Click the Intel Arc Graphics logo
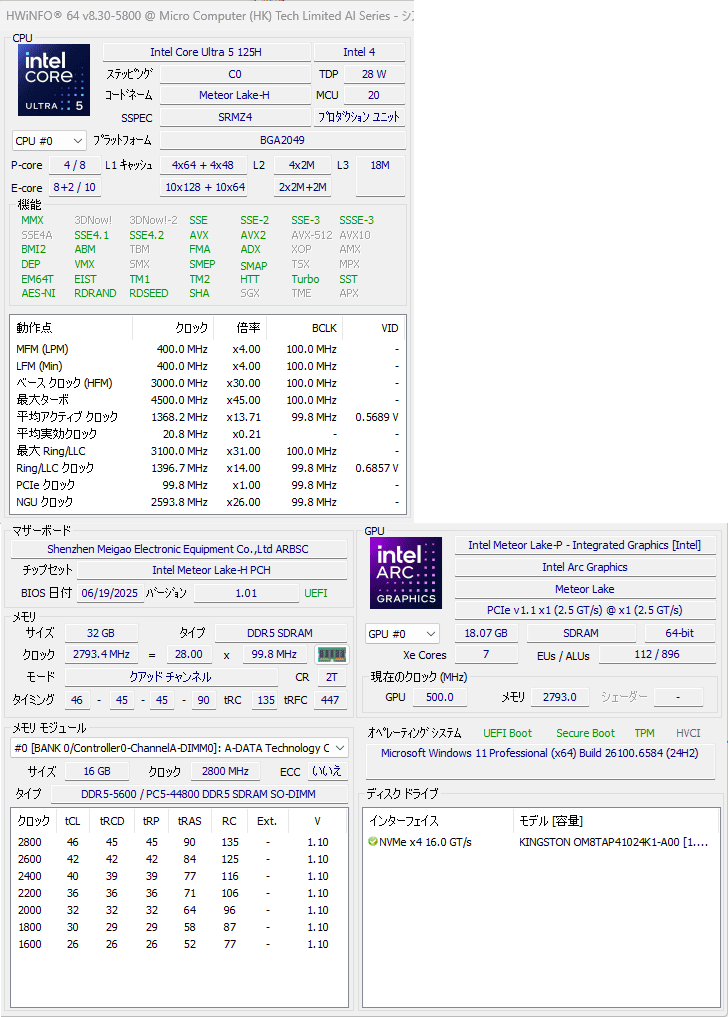 pos(405,573)
